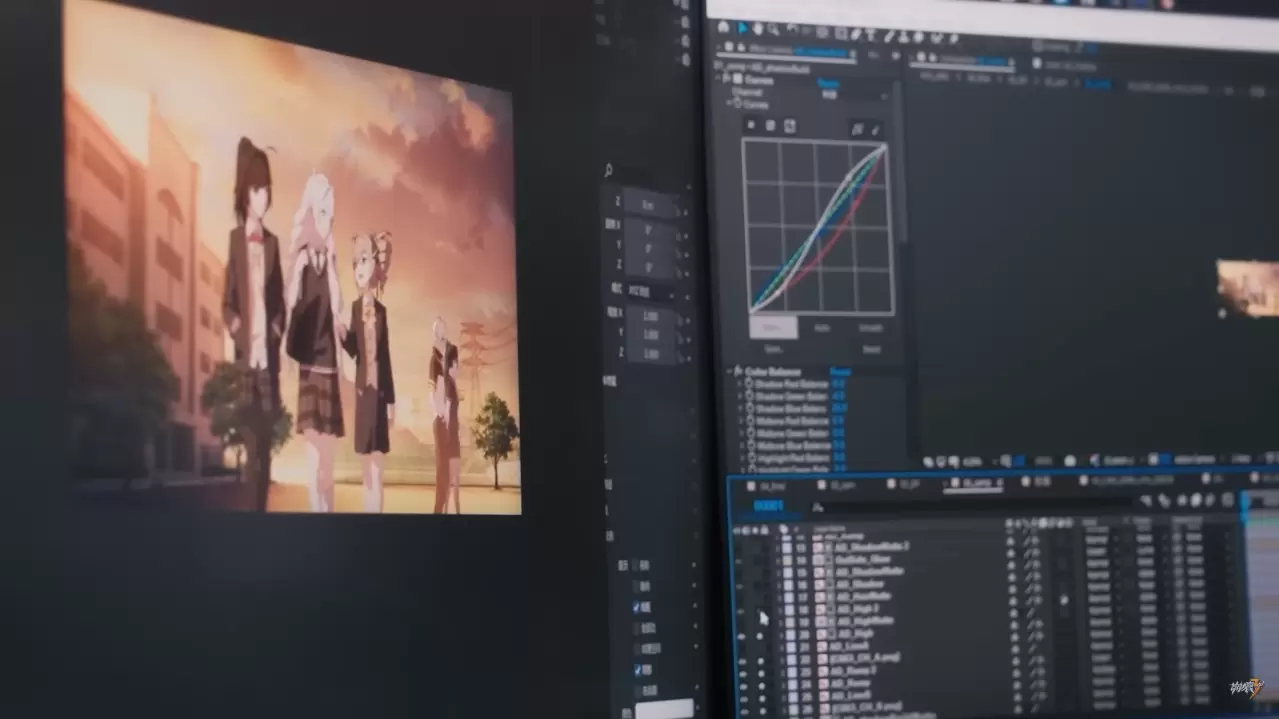Select the Brush tool
This screenshot has height=719, width=1279.
(x=889, y=36)
